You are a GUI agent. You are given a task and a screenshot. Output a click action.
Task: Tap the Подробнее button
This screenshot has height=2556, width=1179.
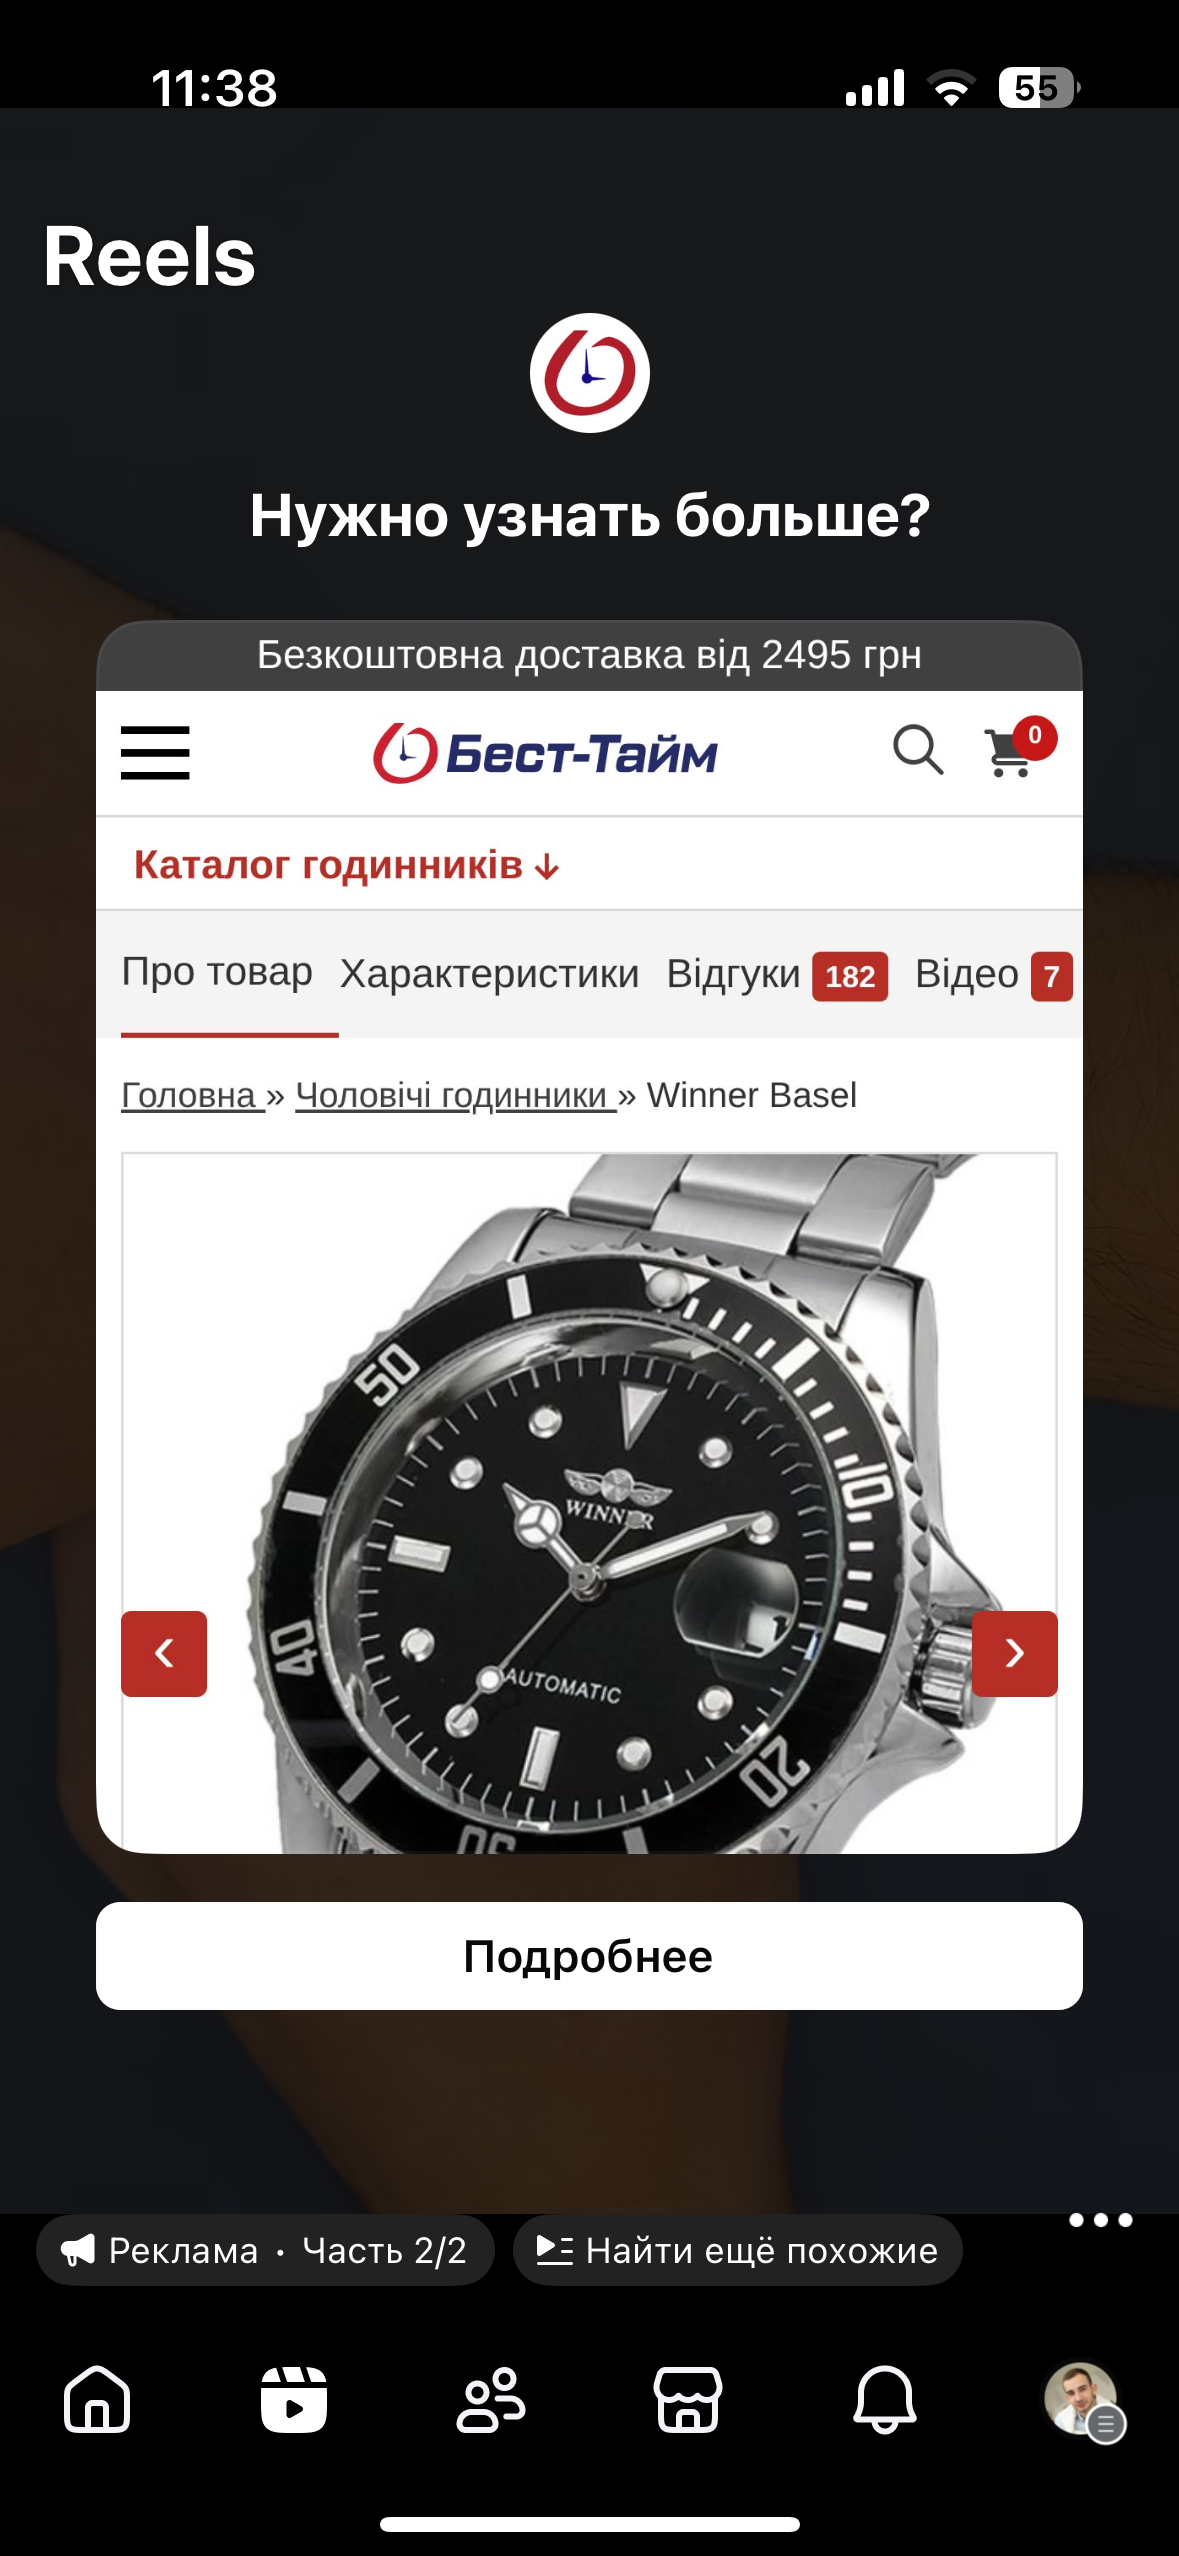[x=589, y=1955]
